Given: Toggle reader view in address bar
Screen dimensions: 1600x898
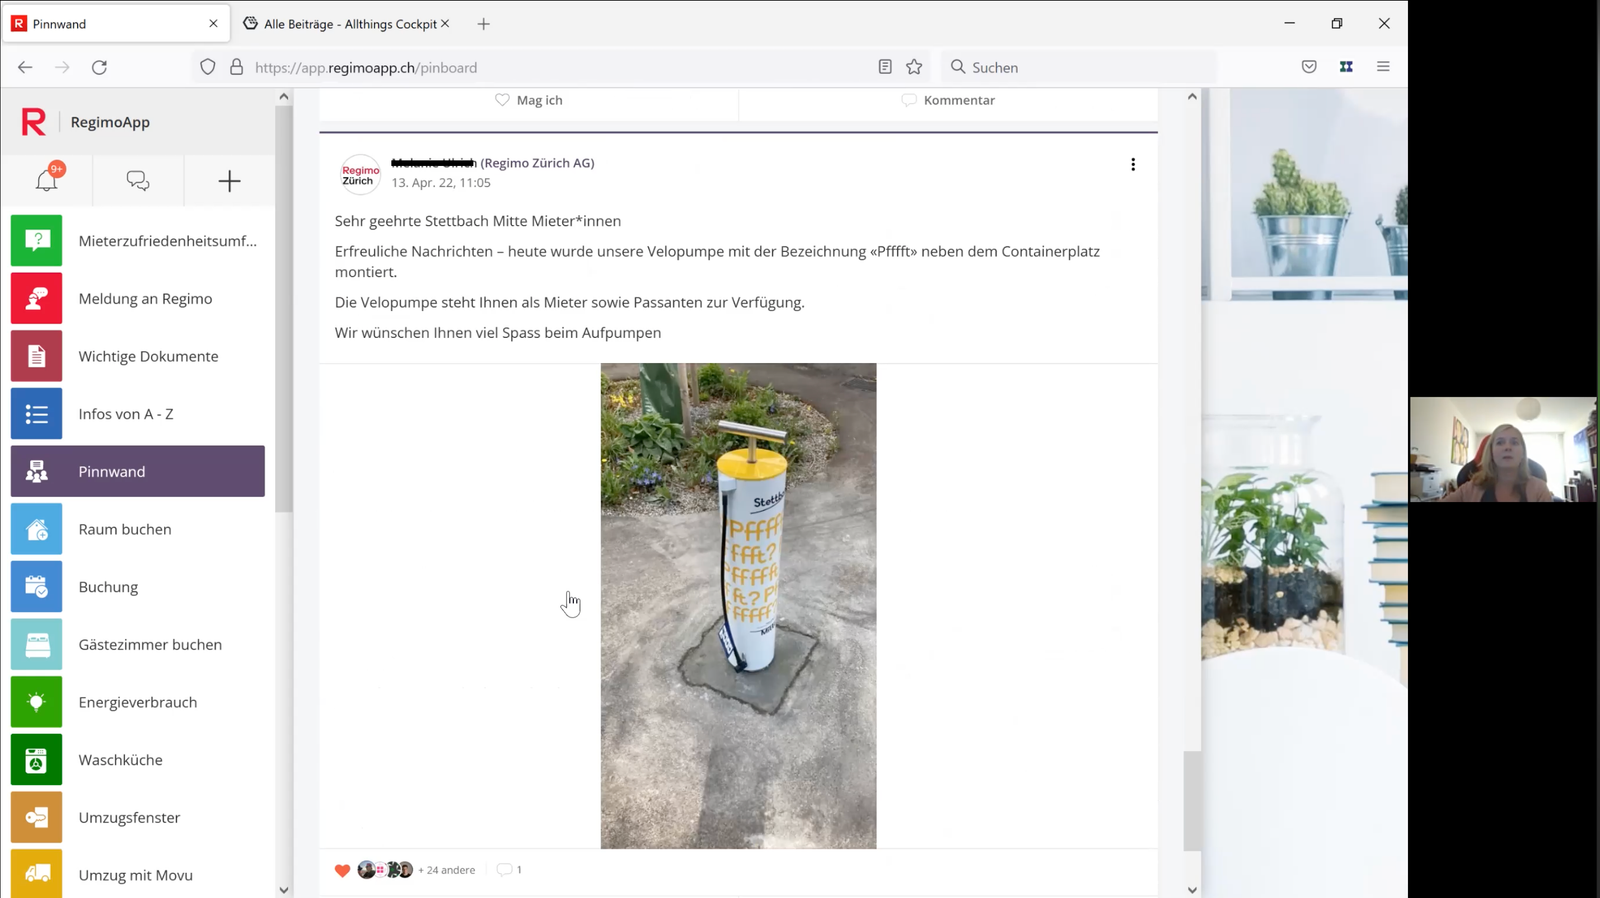Looking at the screenshot, I should tap(885, 67).
